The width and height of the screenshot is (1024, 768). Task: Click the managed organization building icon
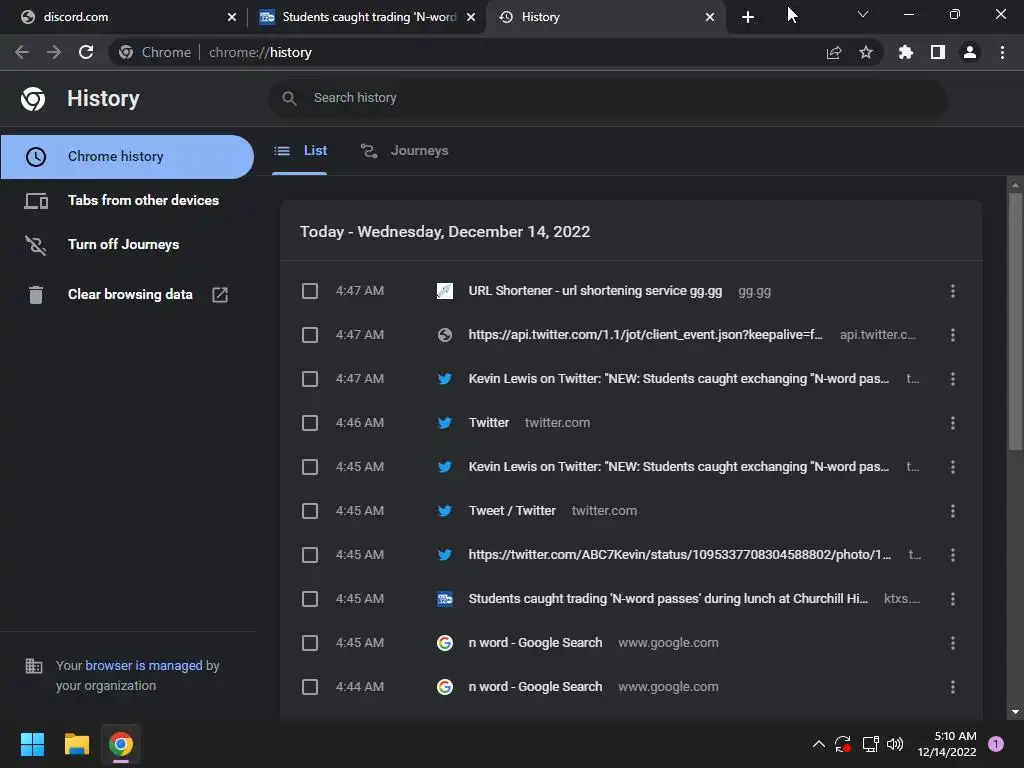33,665
